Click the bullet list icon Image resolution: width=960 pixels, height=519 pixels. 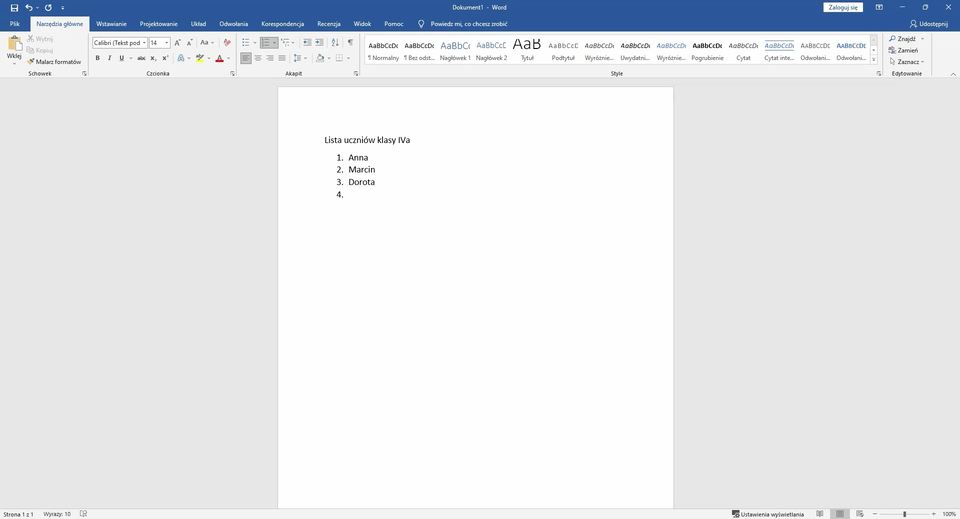(246, 43)
